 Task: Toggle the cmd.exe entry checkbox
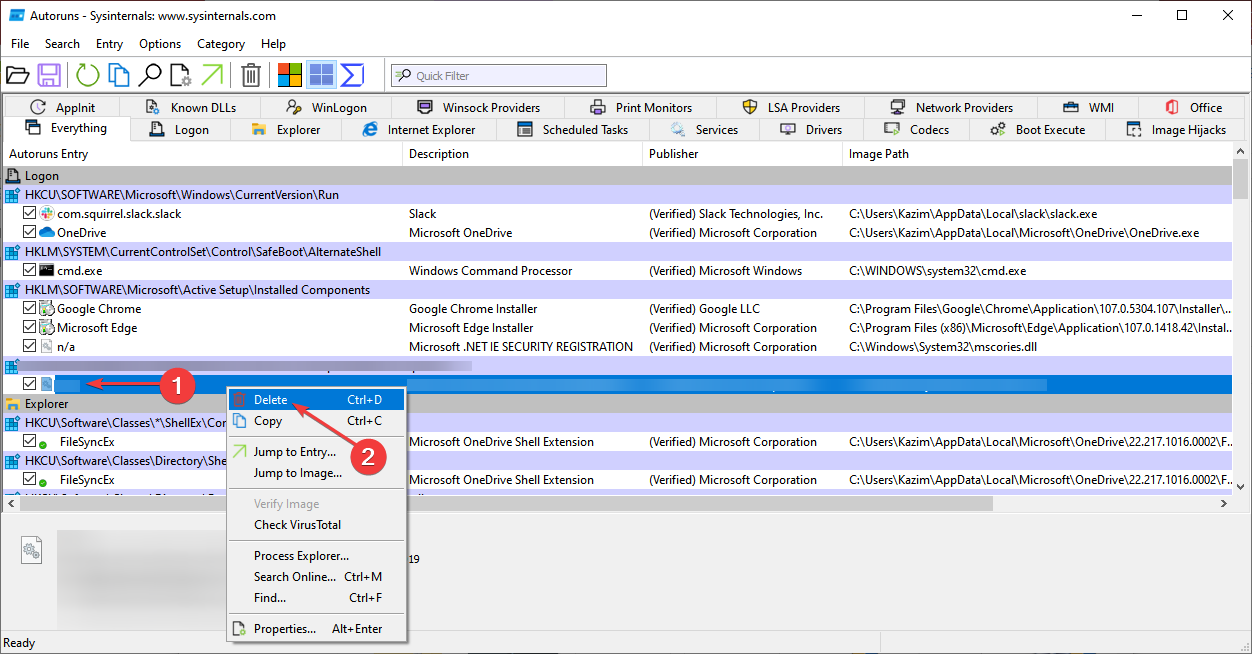pos(30,271)
